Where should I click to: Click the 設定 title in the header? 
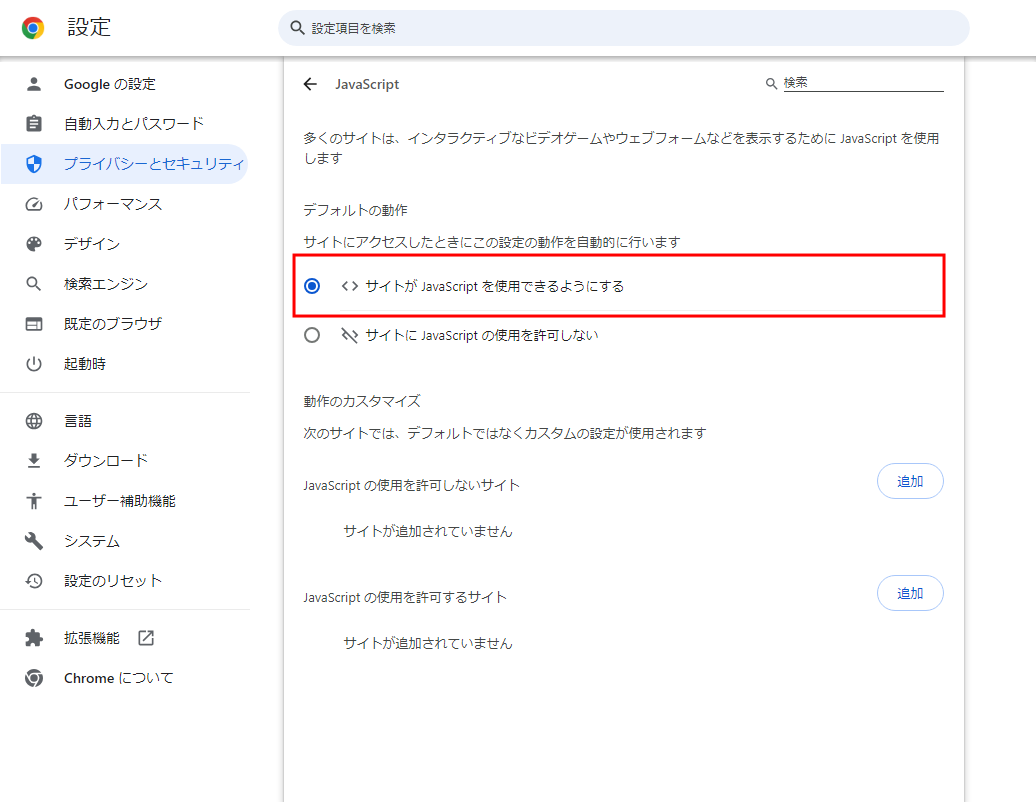click(89, 27)
